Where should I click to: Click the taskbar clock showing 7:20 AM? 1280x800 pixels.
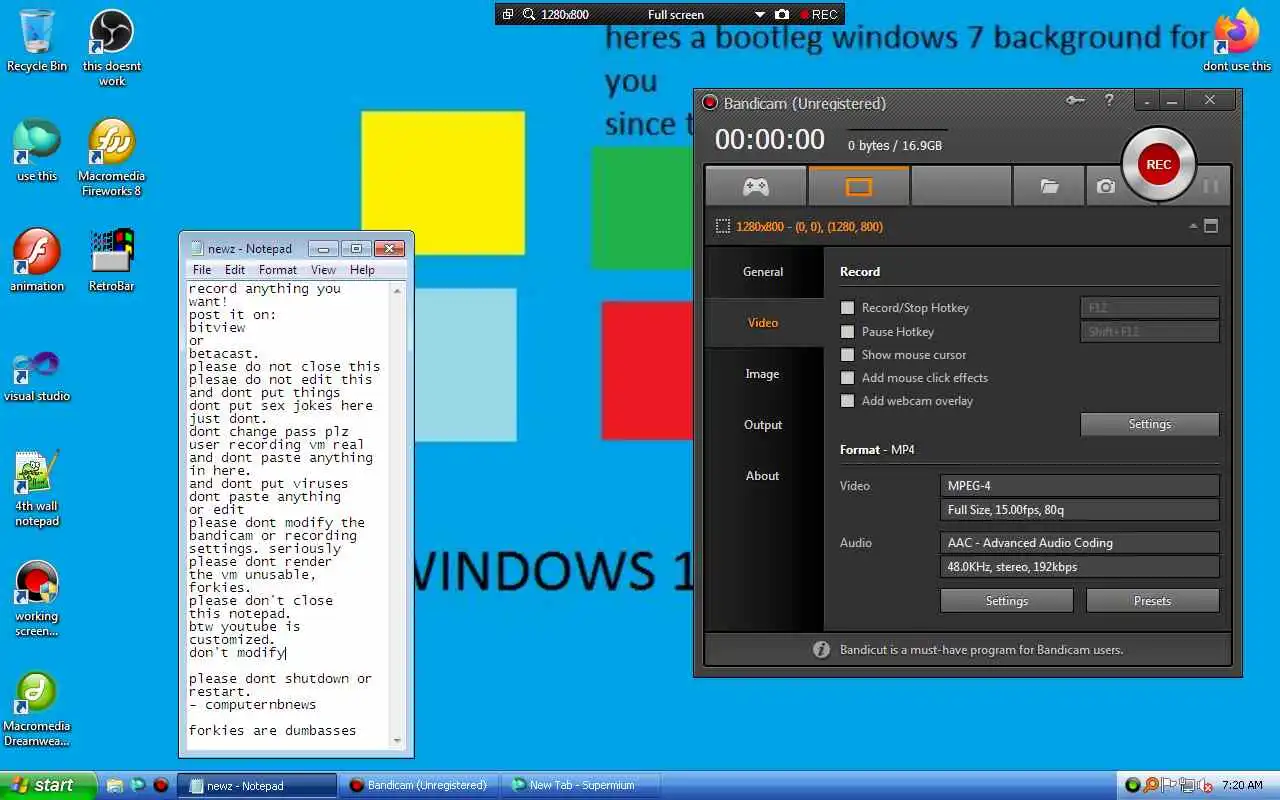click(1242, 785)
